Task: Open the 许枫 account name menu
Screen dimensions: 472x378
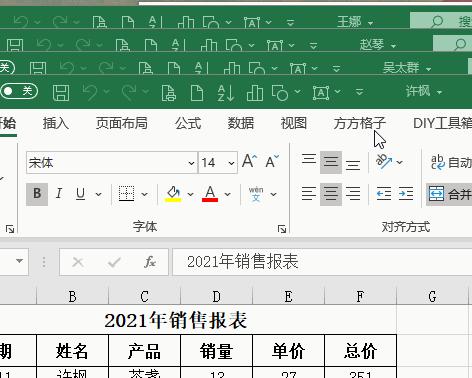Action: [x=424, y=91]
